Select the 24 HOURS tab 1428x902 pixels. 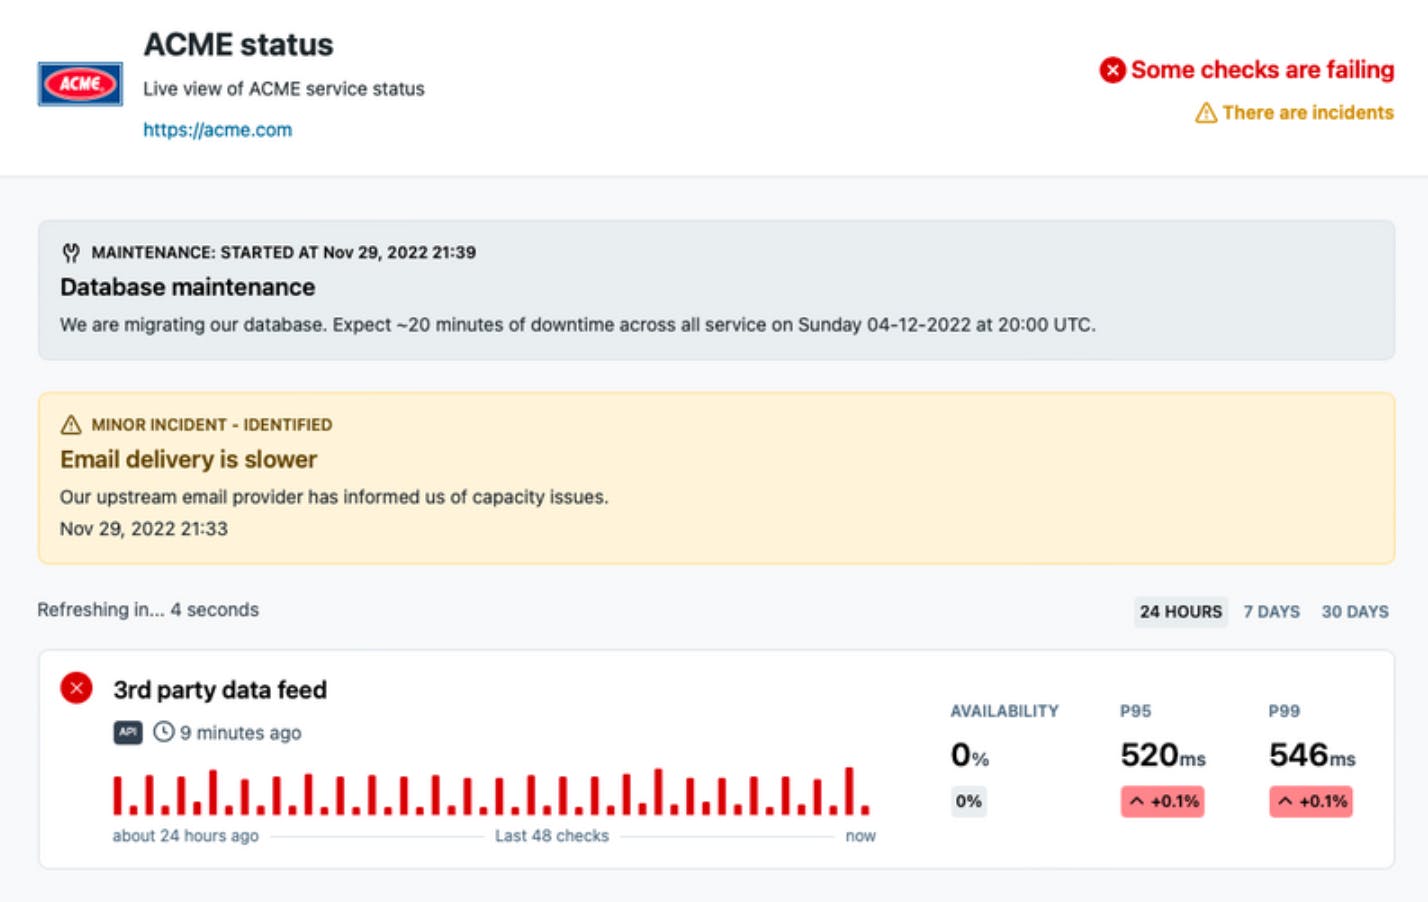point(1180,611)
